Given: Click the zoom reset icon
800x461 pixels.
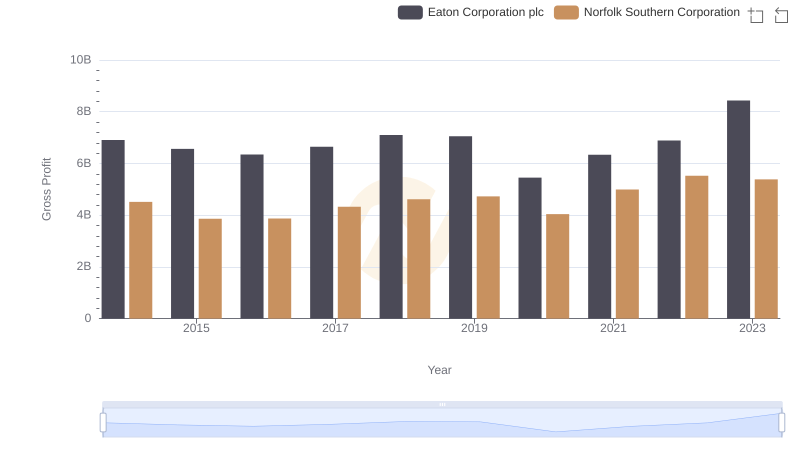Looking at the screenshot, I should pos(781,15).
